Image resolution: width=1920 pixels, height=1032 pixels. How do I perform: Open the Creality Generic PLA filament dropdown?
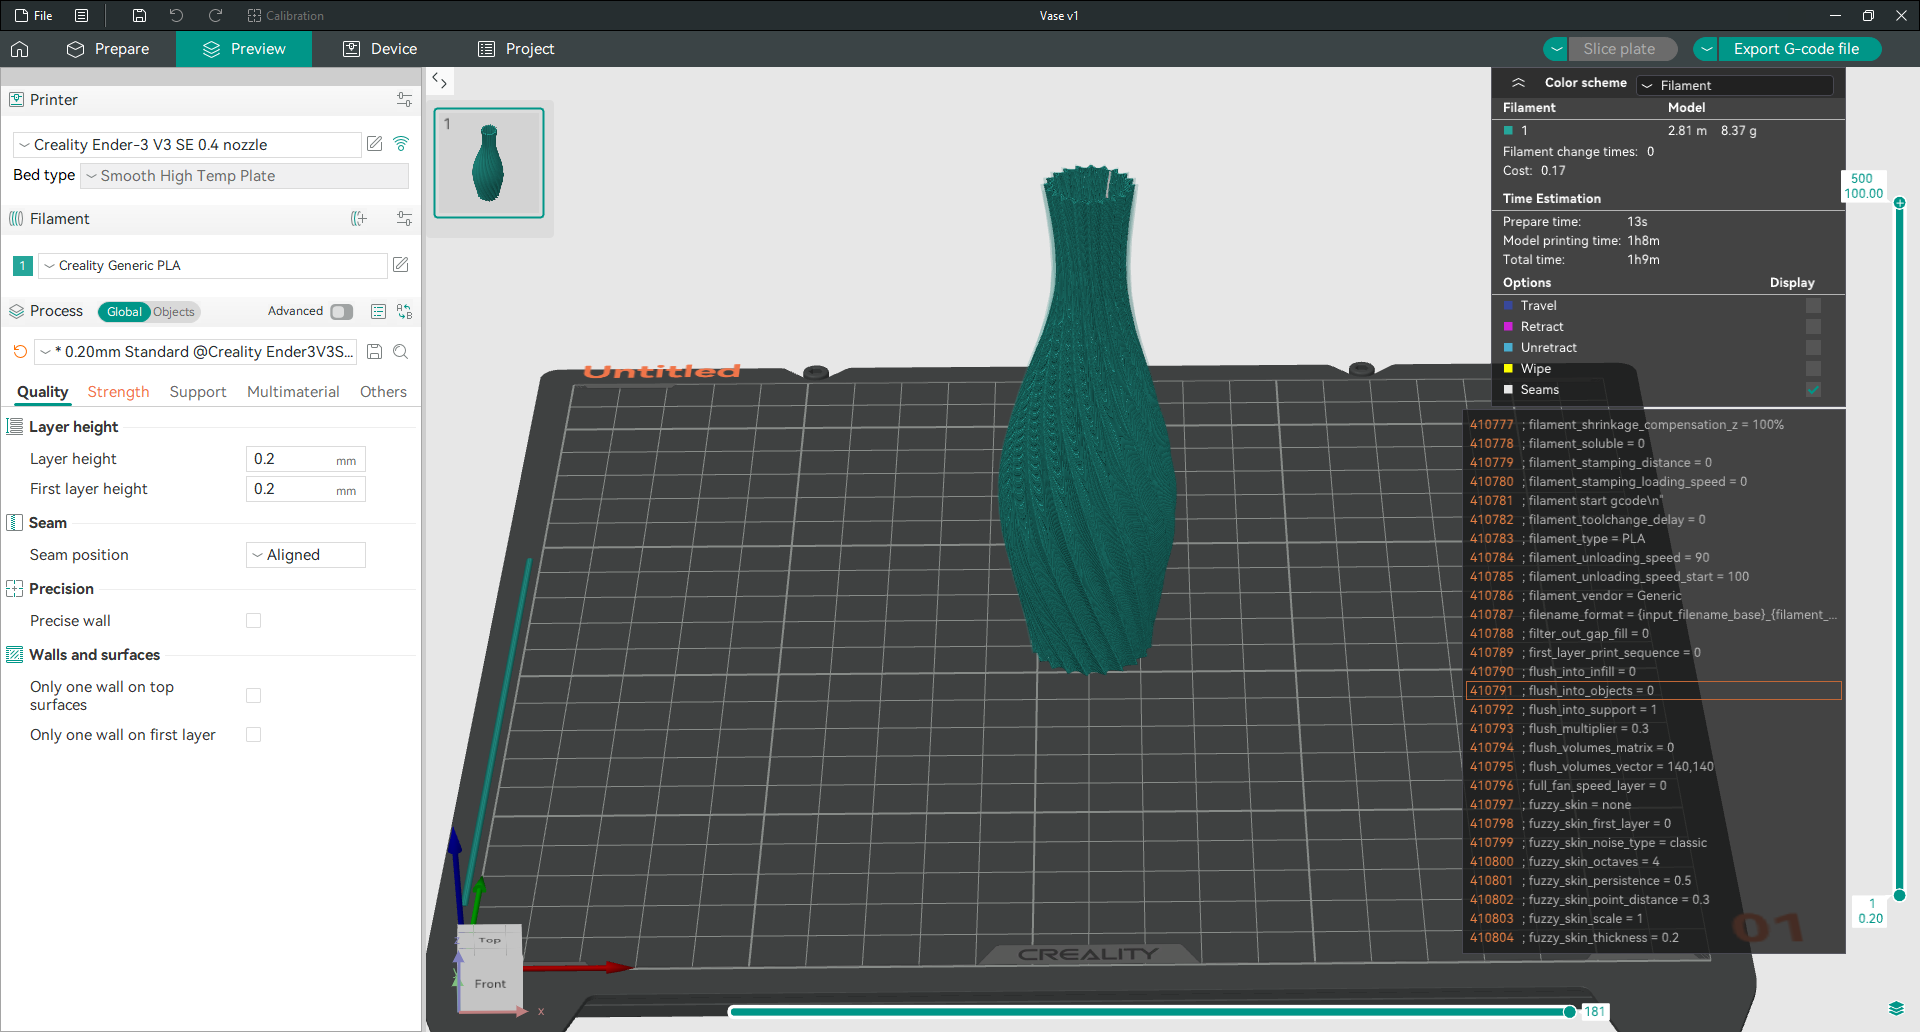click(x=213, y=265)
